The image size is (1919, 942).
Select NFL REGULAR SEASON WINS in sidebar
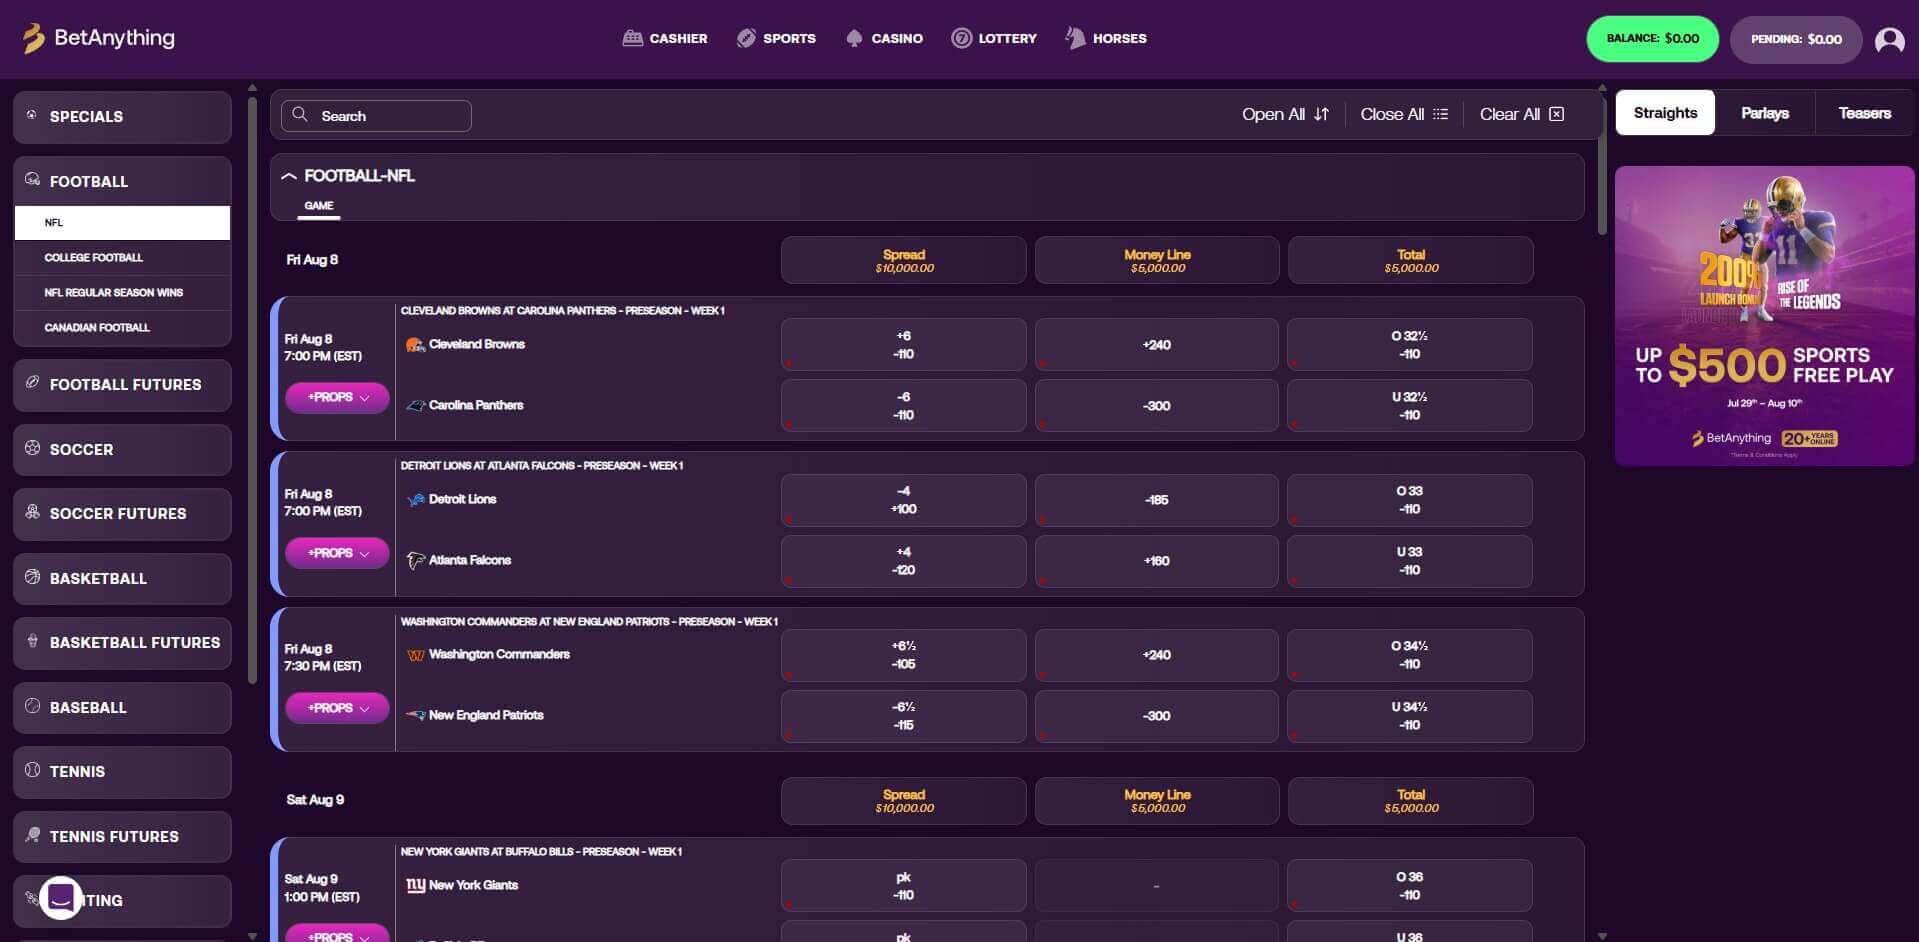click(x=113, y=292)
